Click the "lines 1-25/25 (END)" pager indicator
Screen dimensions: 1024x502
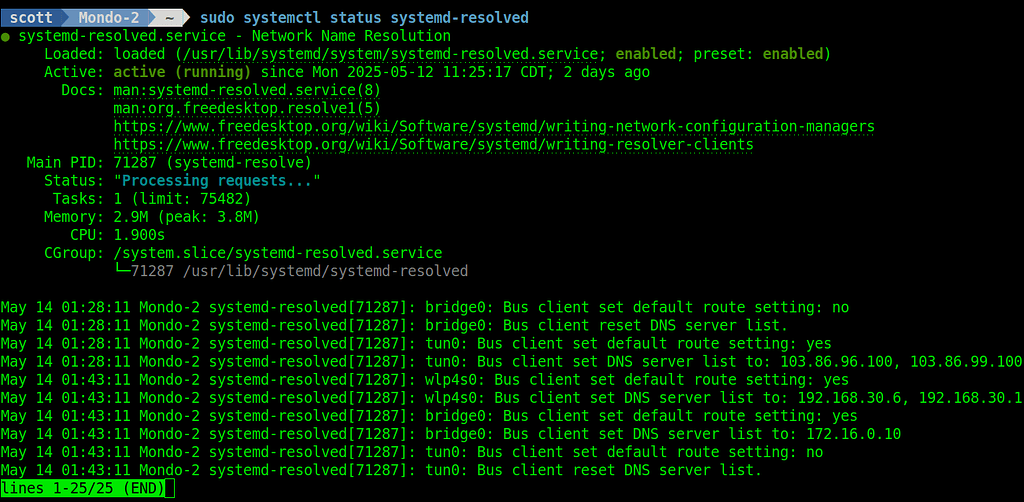pos(83,489)
